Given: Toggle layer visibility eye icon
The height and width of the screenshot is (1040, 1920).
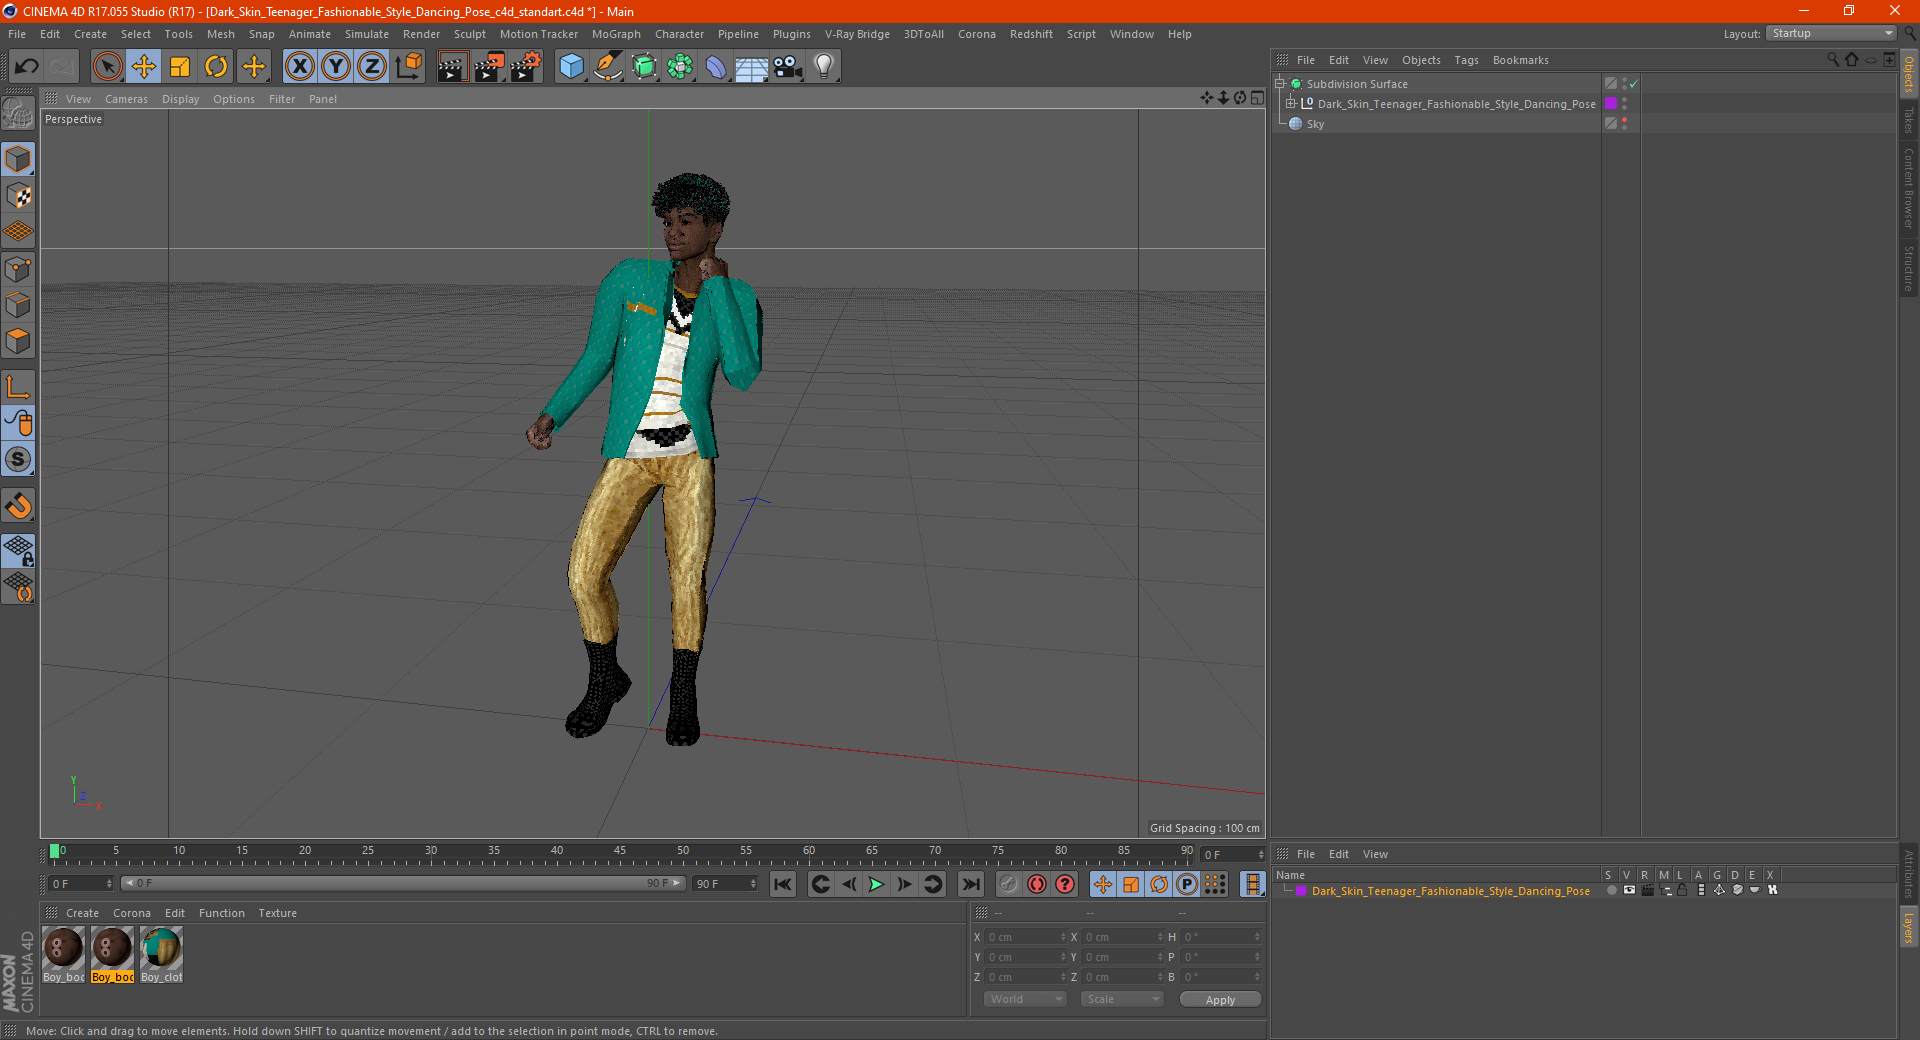Looking at the screenshot, I should click(1629, 890).
